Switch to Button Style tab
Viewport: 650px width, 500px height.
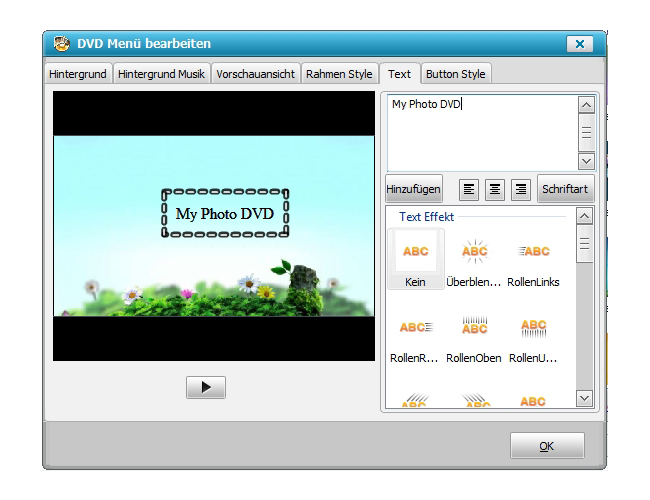(x=456, y=74)
